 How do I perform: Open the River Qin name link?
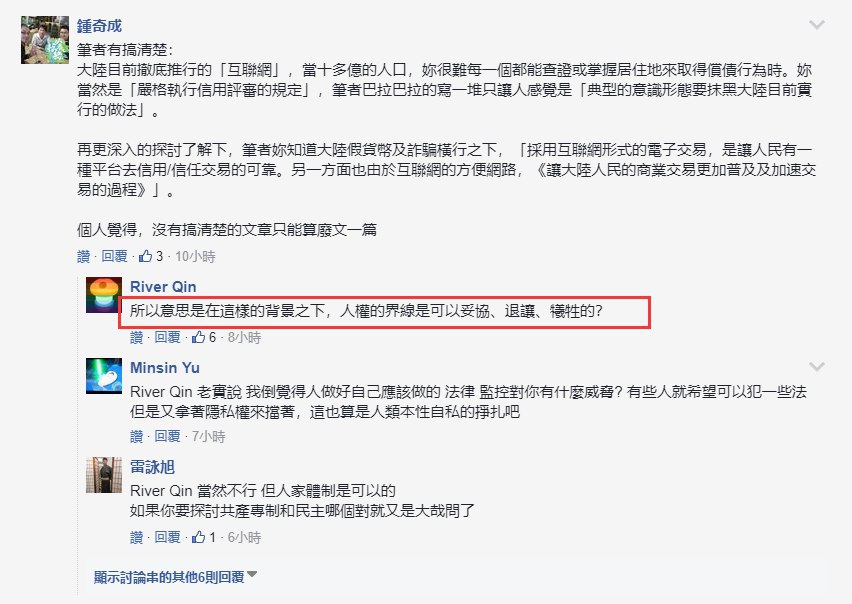(163, 287)
